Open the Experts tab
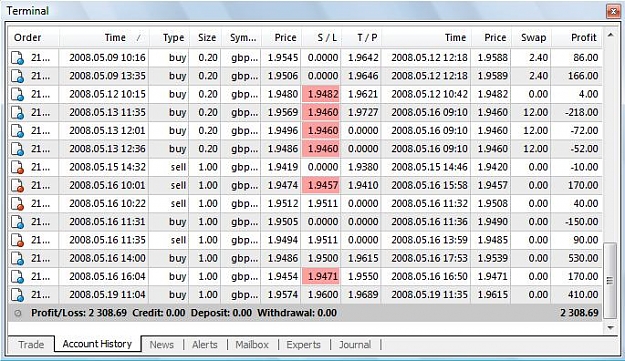Image resolution: width=625 pixels, height=361 pixels. pos(303,345)
